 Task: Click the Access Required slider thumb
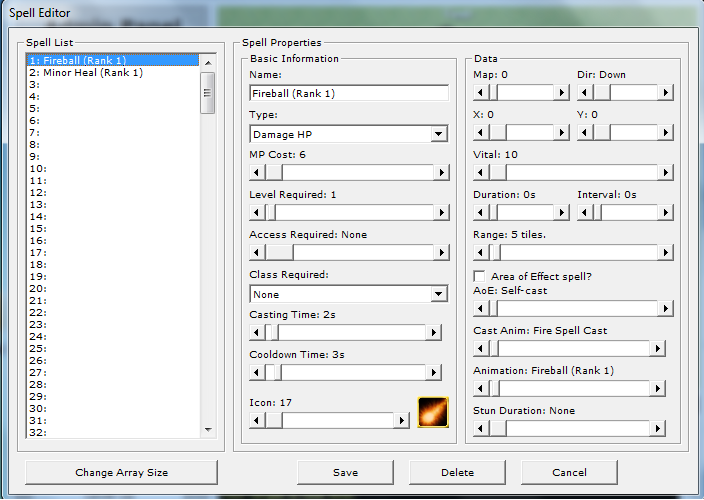(x=279, y=252)
